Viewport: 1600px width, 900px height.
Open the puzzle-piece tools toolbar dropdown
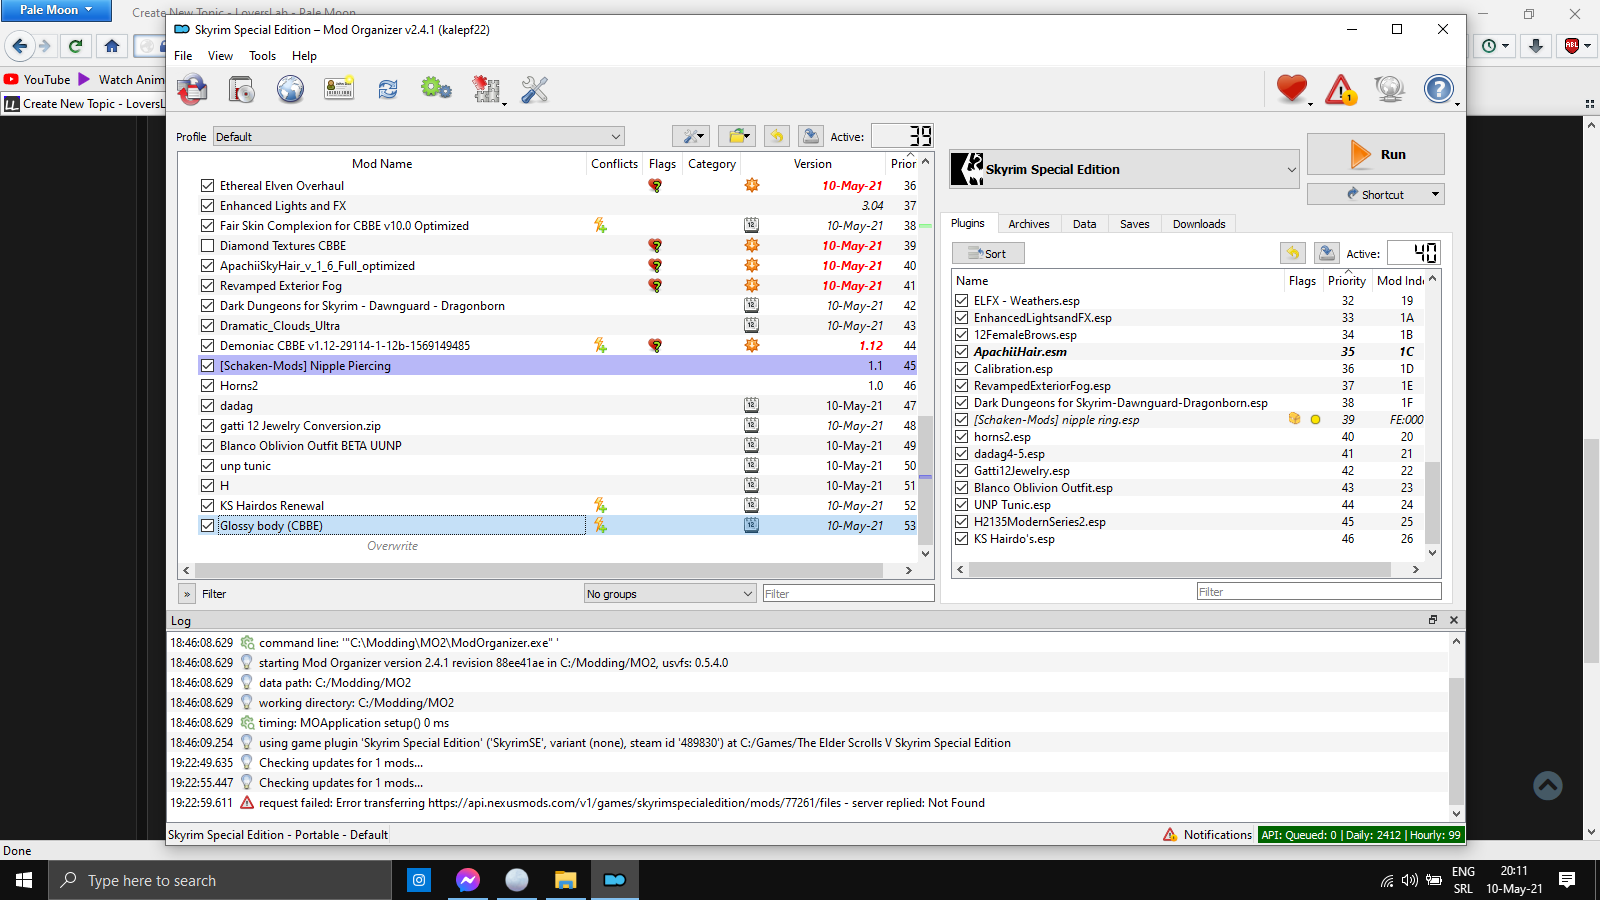[487, 90]
